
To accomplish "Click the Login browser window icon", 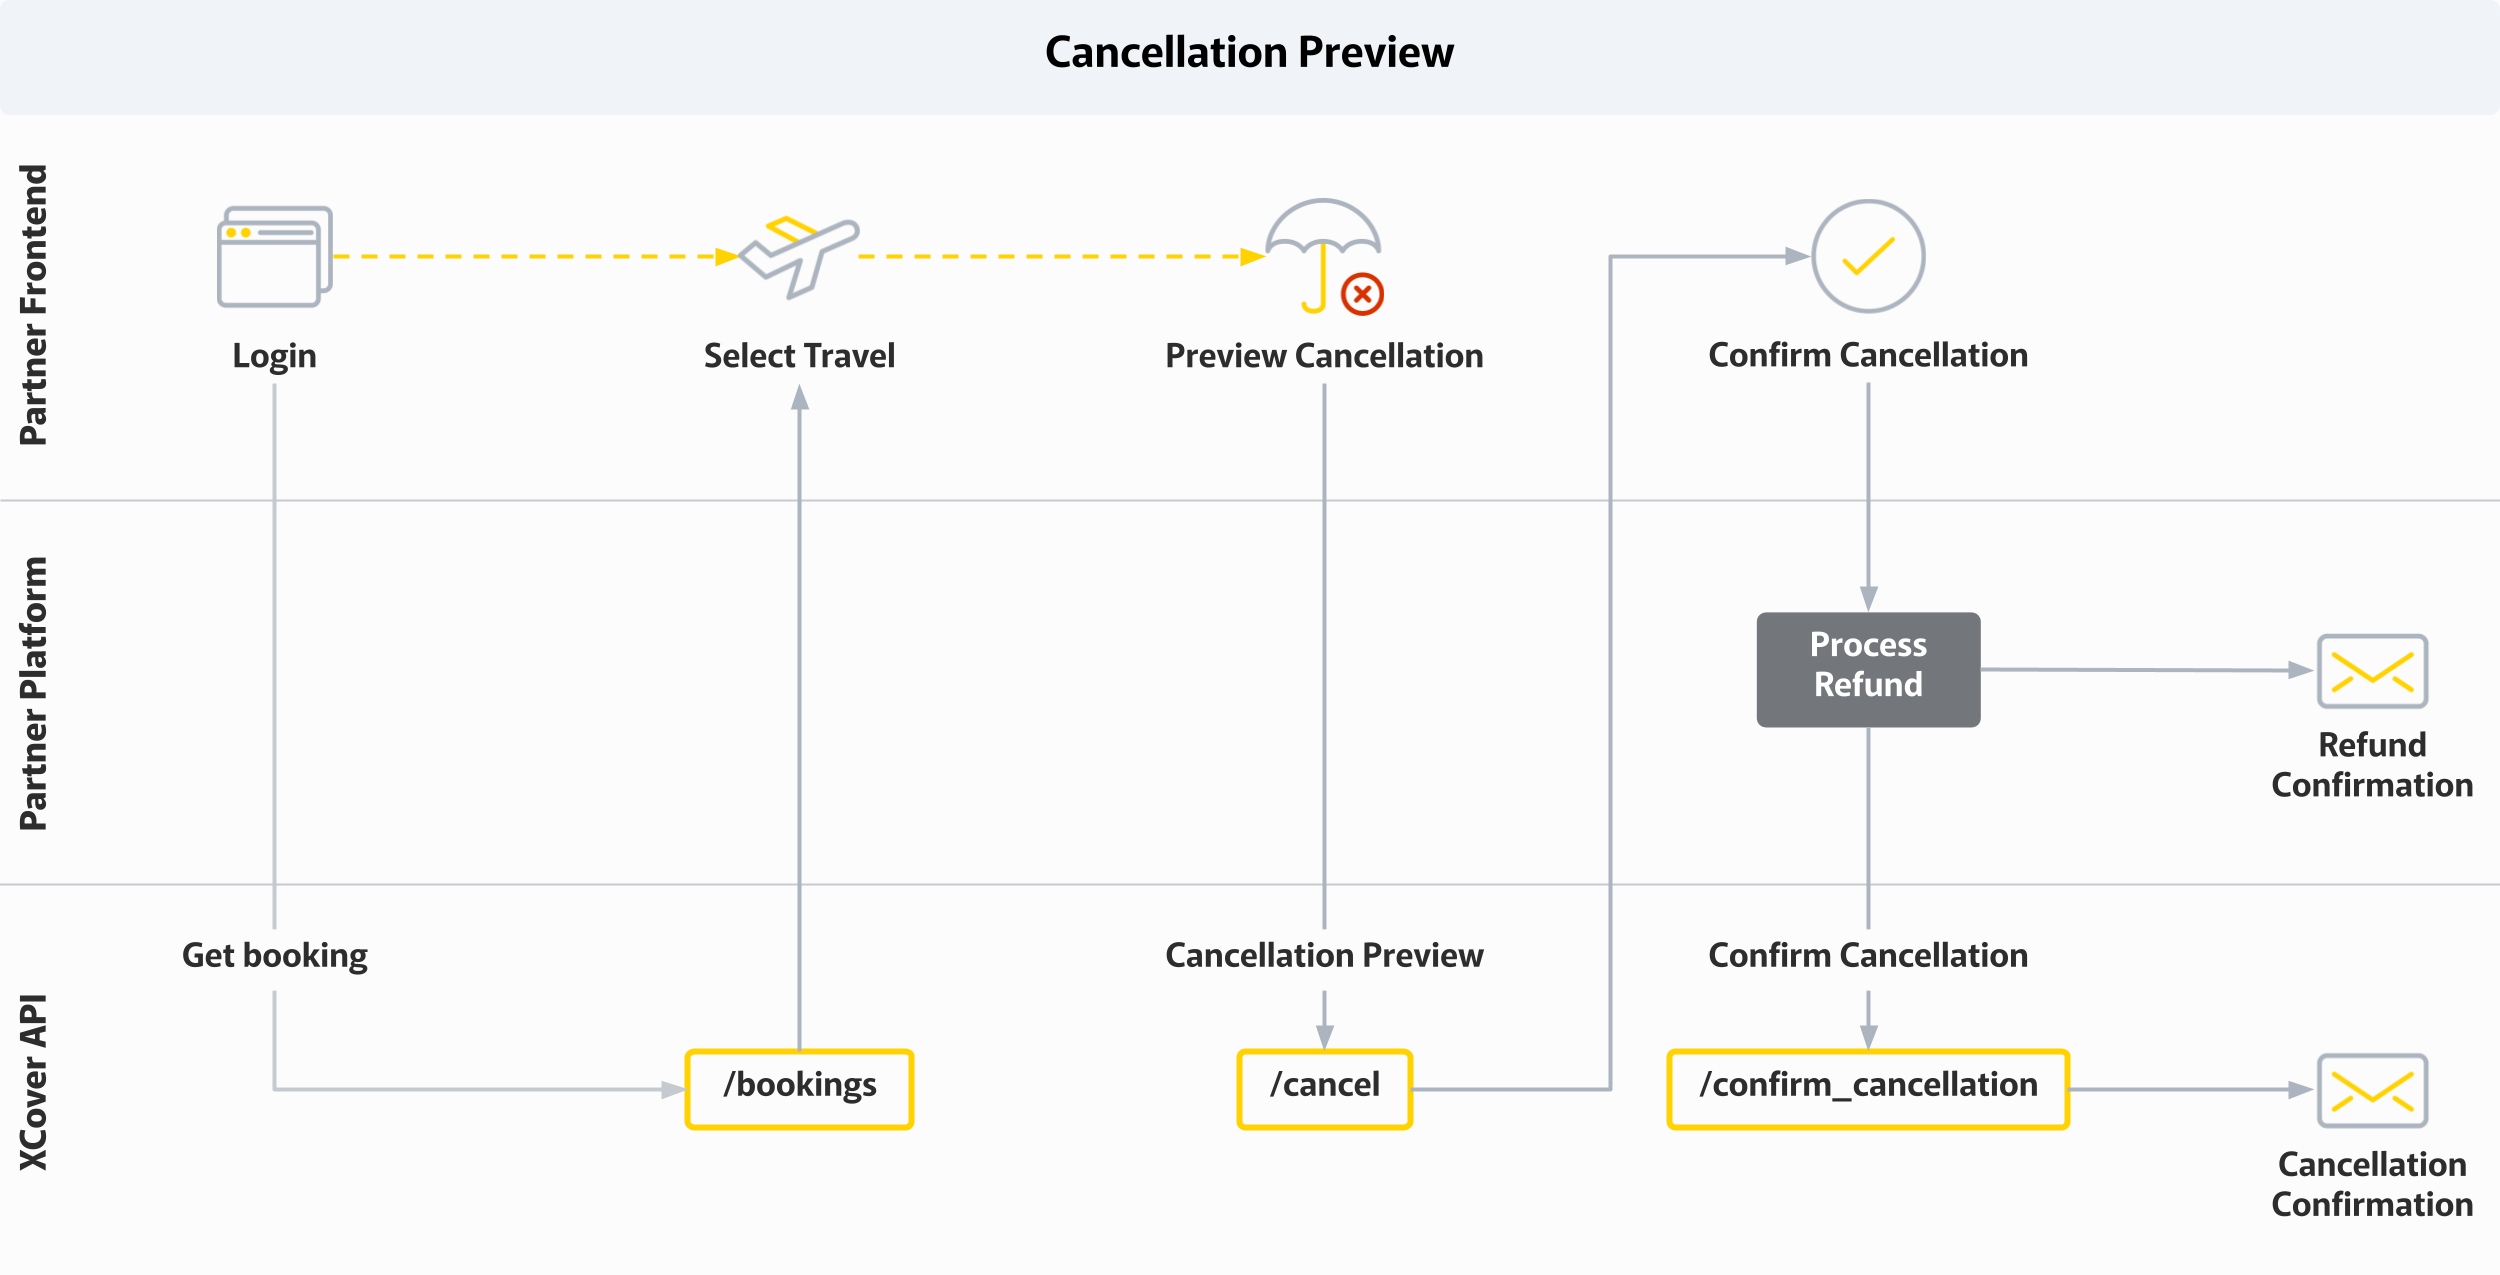I will (274, 257).
